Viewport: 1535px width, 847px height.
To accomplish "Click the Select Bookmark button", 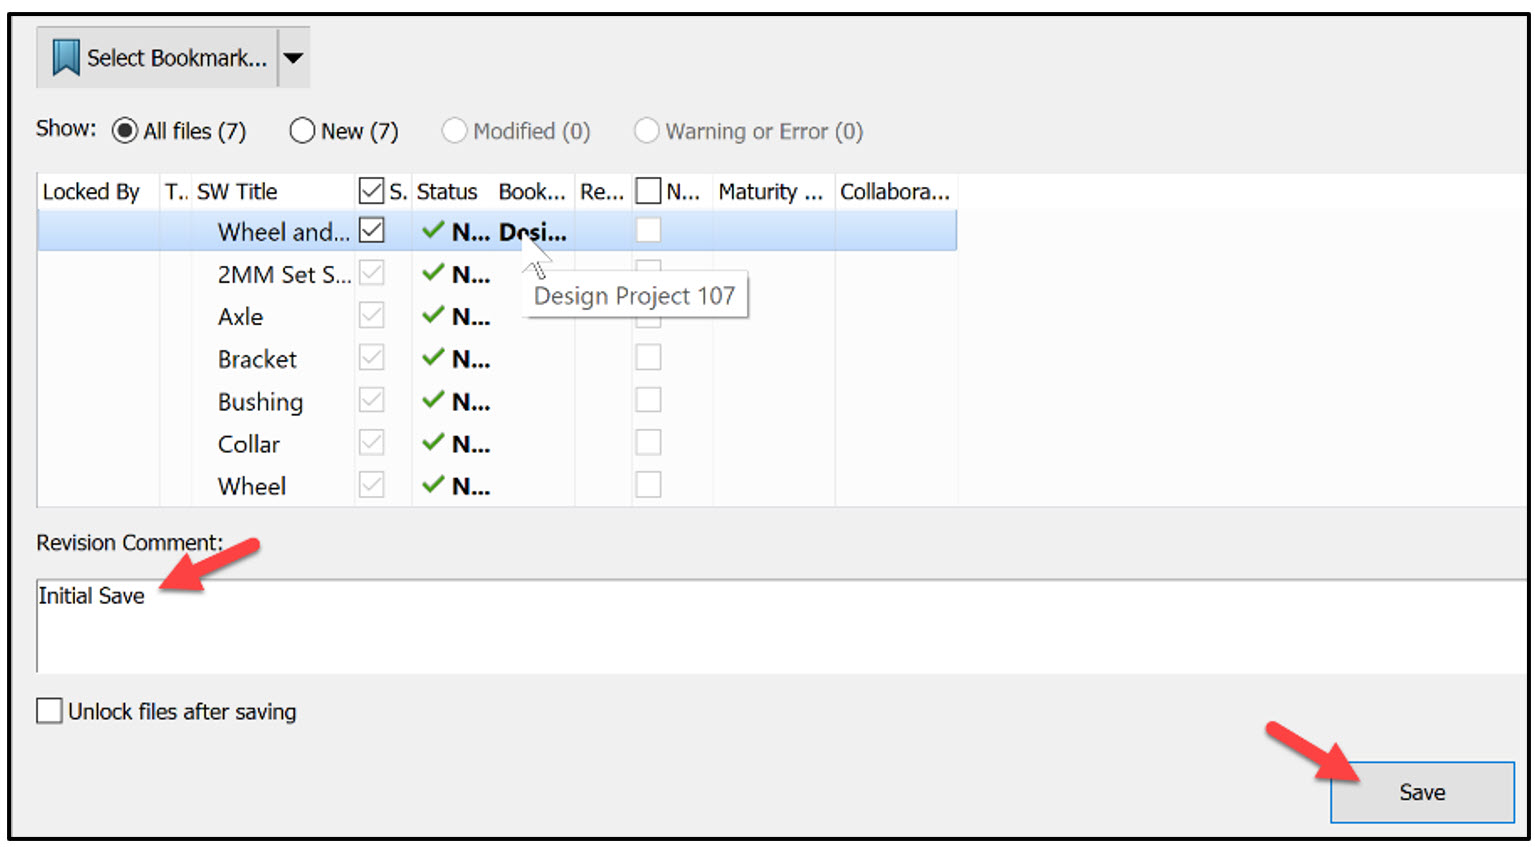I will [160, 57].
